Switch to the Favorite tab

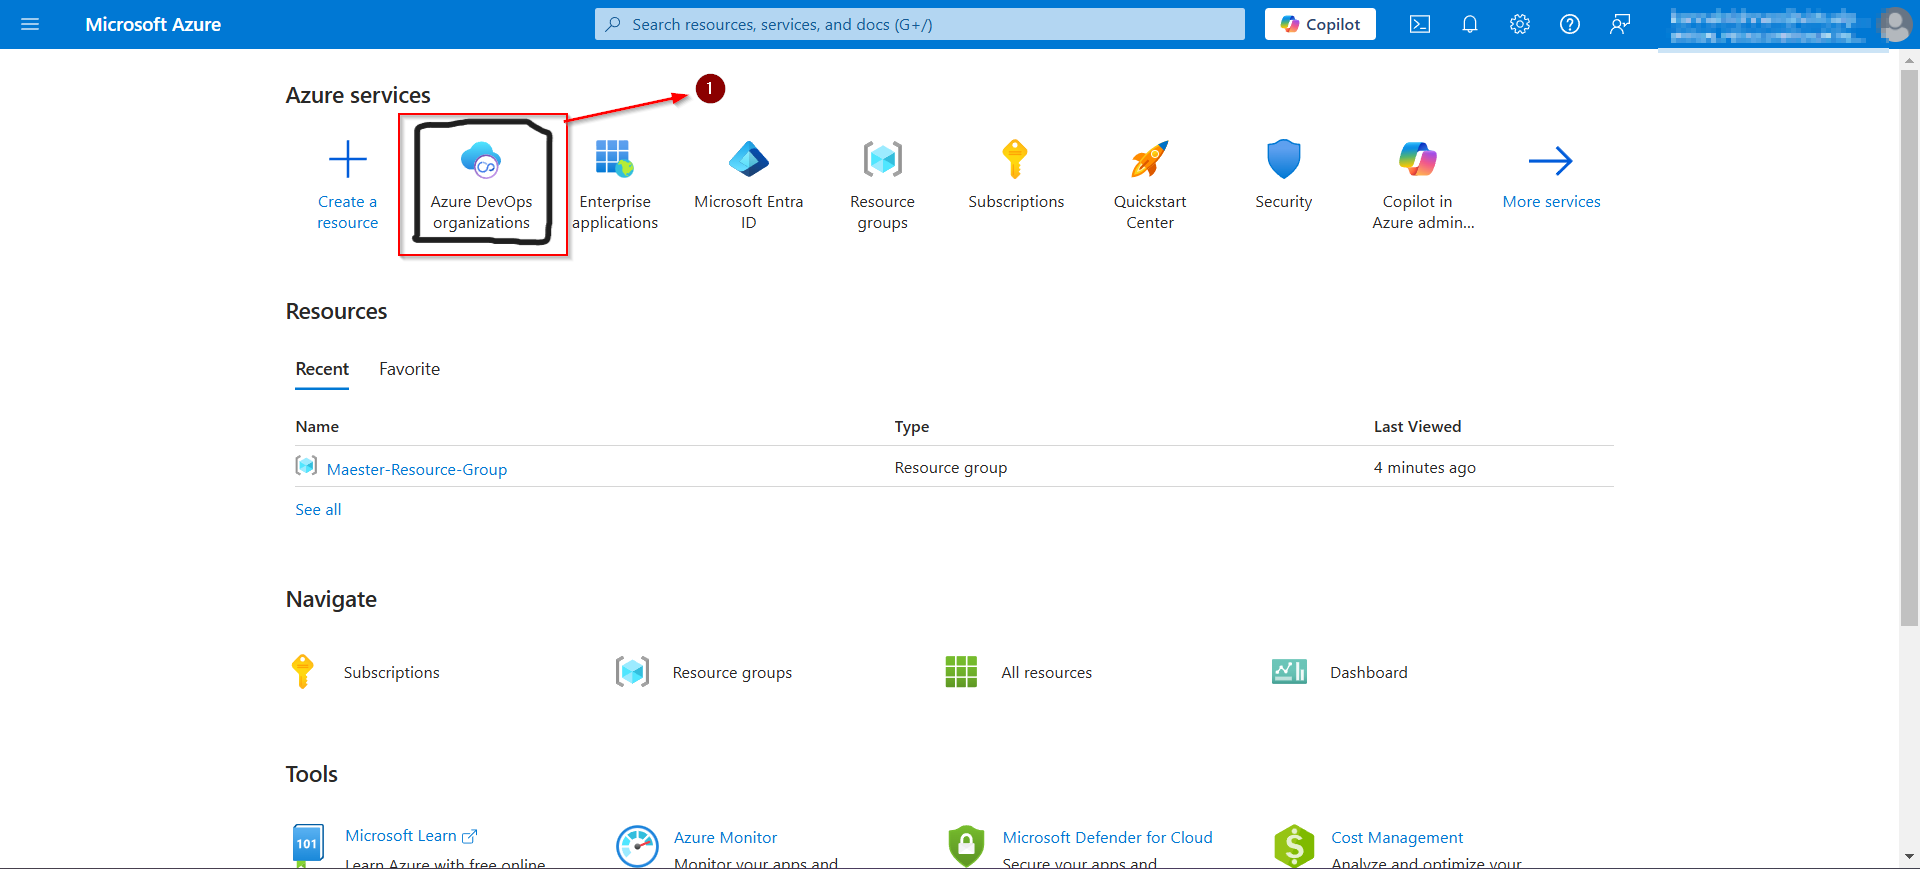(x=410, y=369)
